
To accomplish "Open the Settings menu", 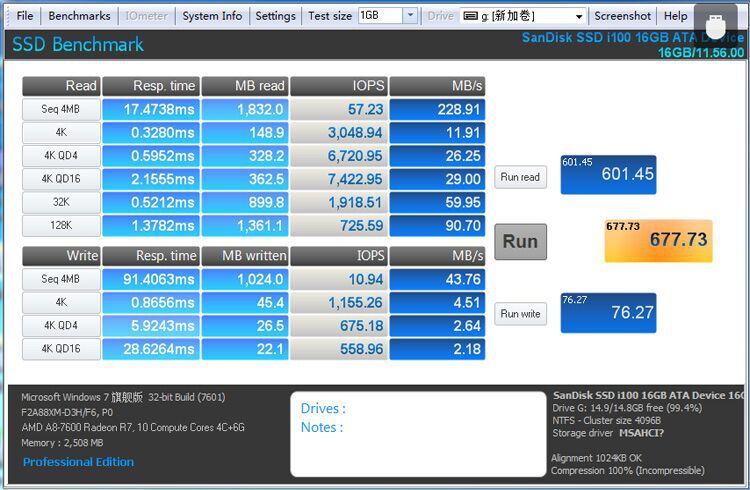I will [x=276, y=16].
